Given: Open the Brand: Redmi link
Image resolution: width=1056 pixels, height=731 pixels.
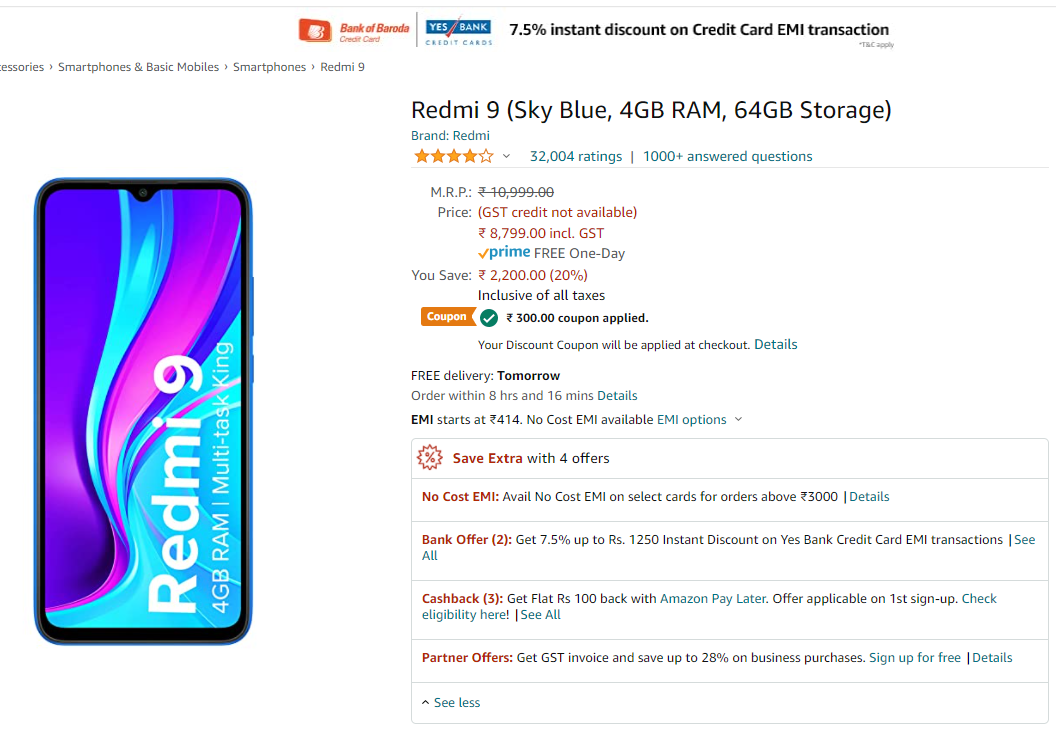Looking at the screenshot, I should tap(450, 135).
